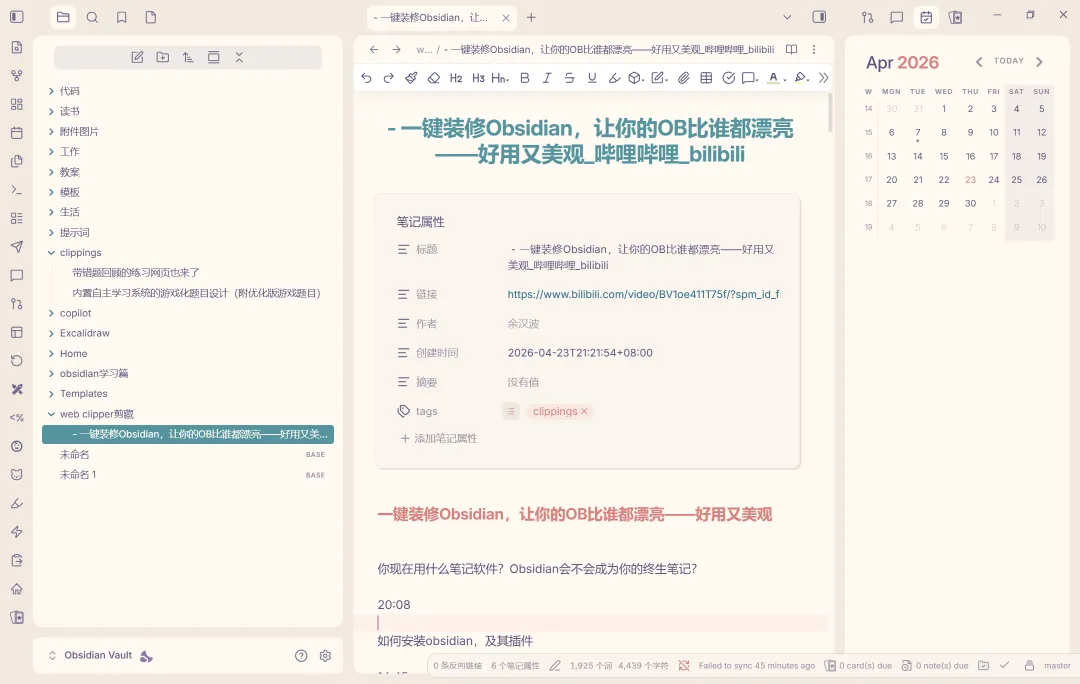Navigate forward with the right arrow
Image resolution: width=1080 pixels, height=684 pixels.
[396, 50]
